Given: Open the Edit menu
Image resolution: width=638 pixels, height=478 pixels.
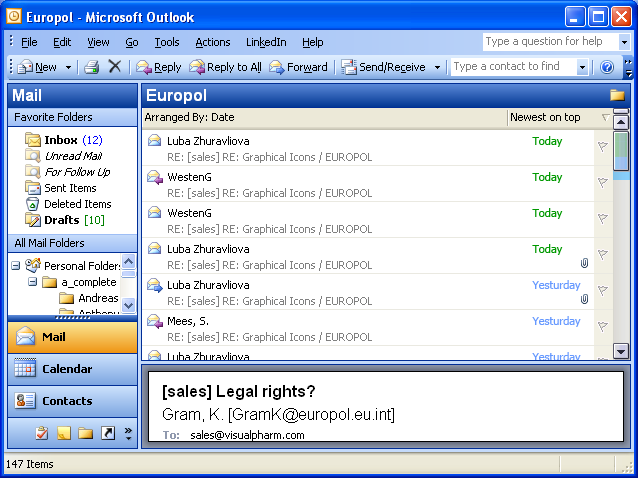Looking at the screenshot, I should click(x=62, y=42).
